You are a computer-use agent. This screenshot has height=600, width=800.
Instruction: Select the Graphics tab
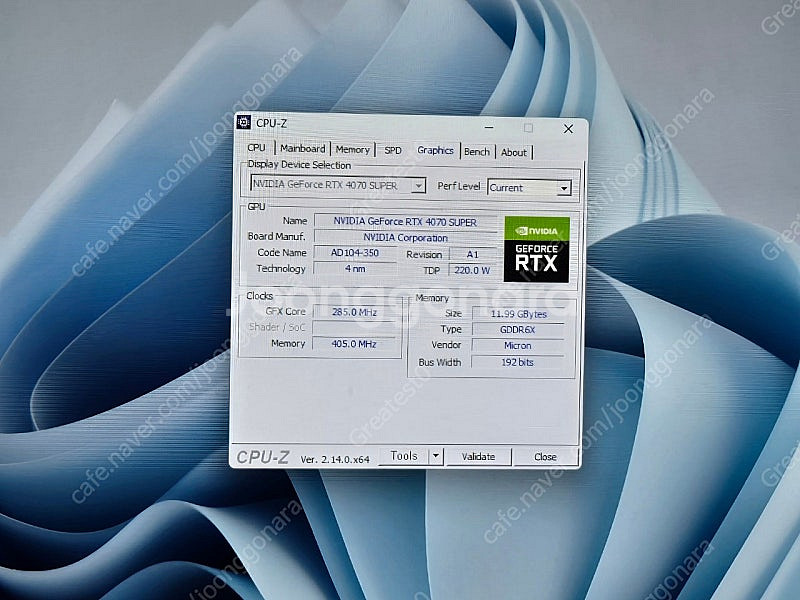[x=435, y=150]
